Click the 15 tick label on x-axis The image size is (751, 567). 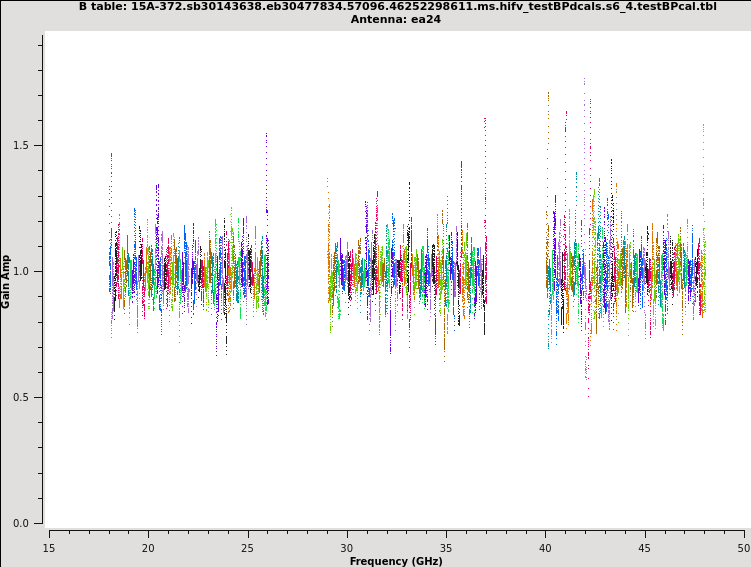pyautogui.click(x=49, y=547)
